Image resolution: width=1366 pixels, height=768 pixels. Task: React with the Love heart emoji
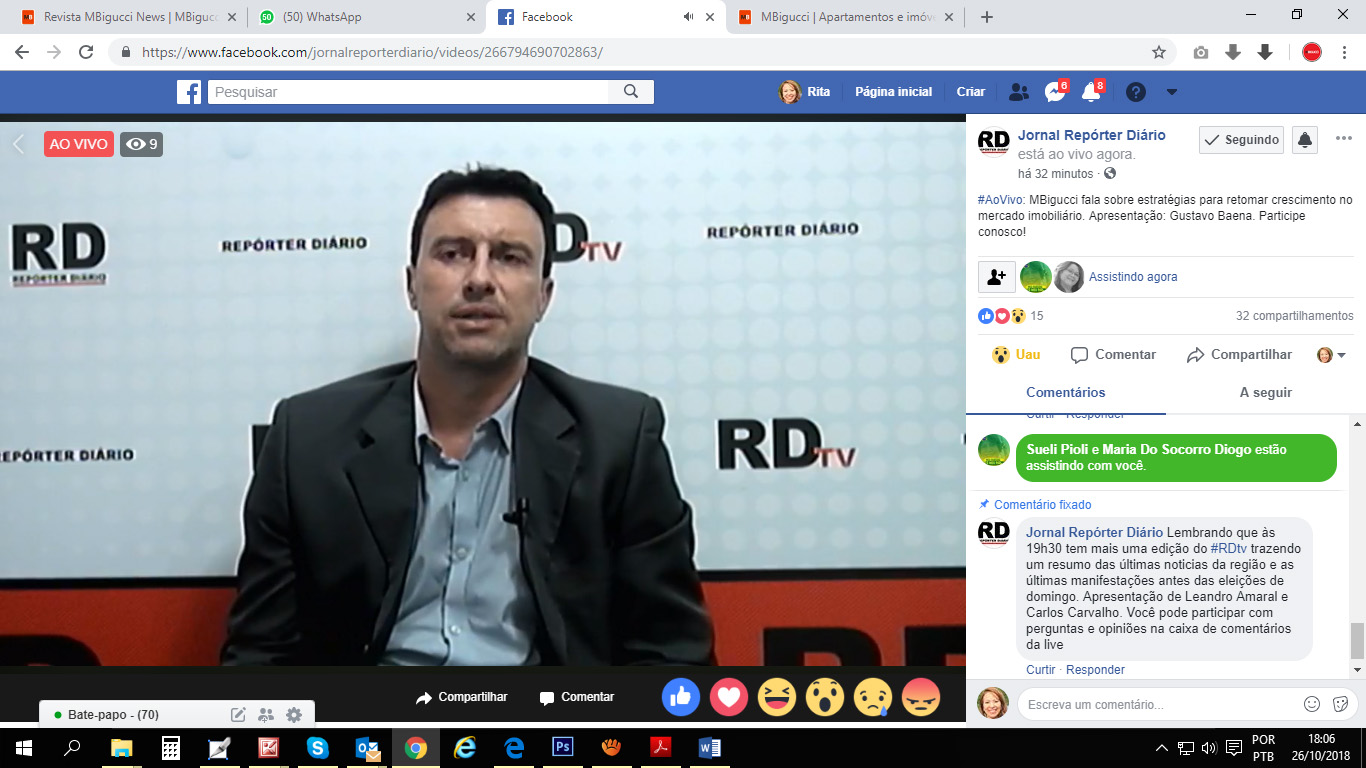tap(729, 697)
